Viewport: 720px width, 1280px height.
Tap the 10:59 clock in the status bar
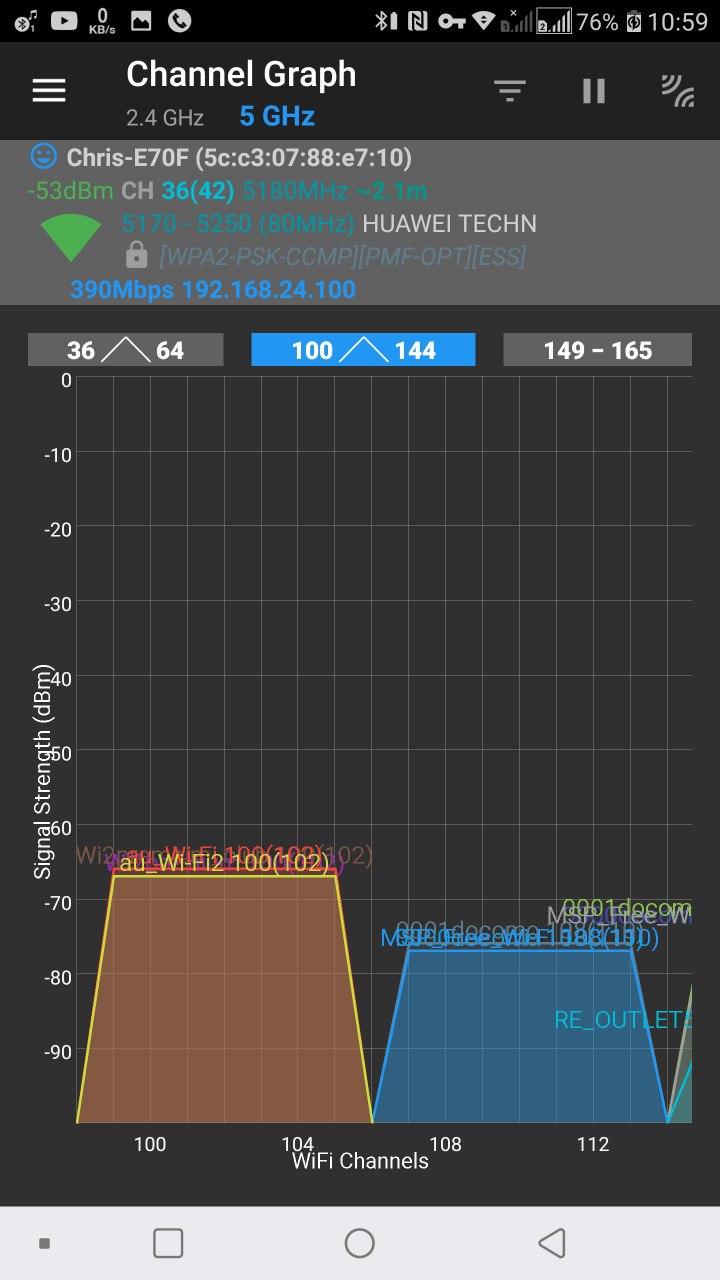[x=678, y=21]
